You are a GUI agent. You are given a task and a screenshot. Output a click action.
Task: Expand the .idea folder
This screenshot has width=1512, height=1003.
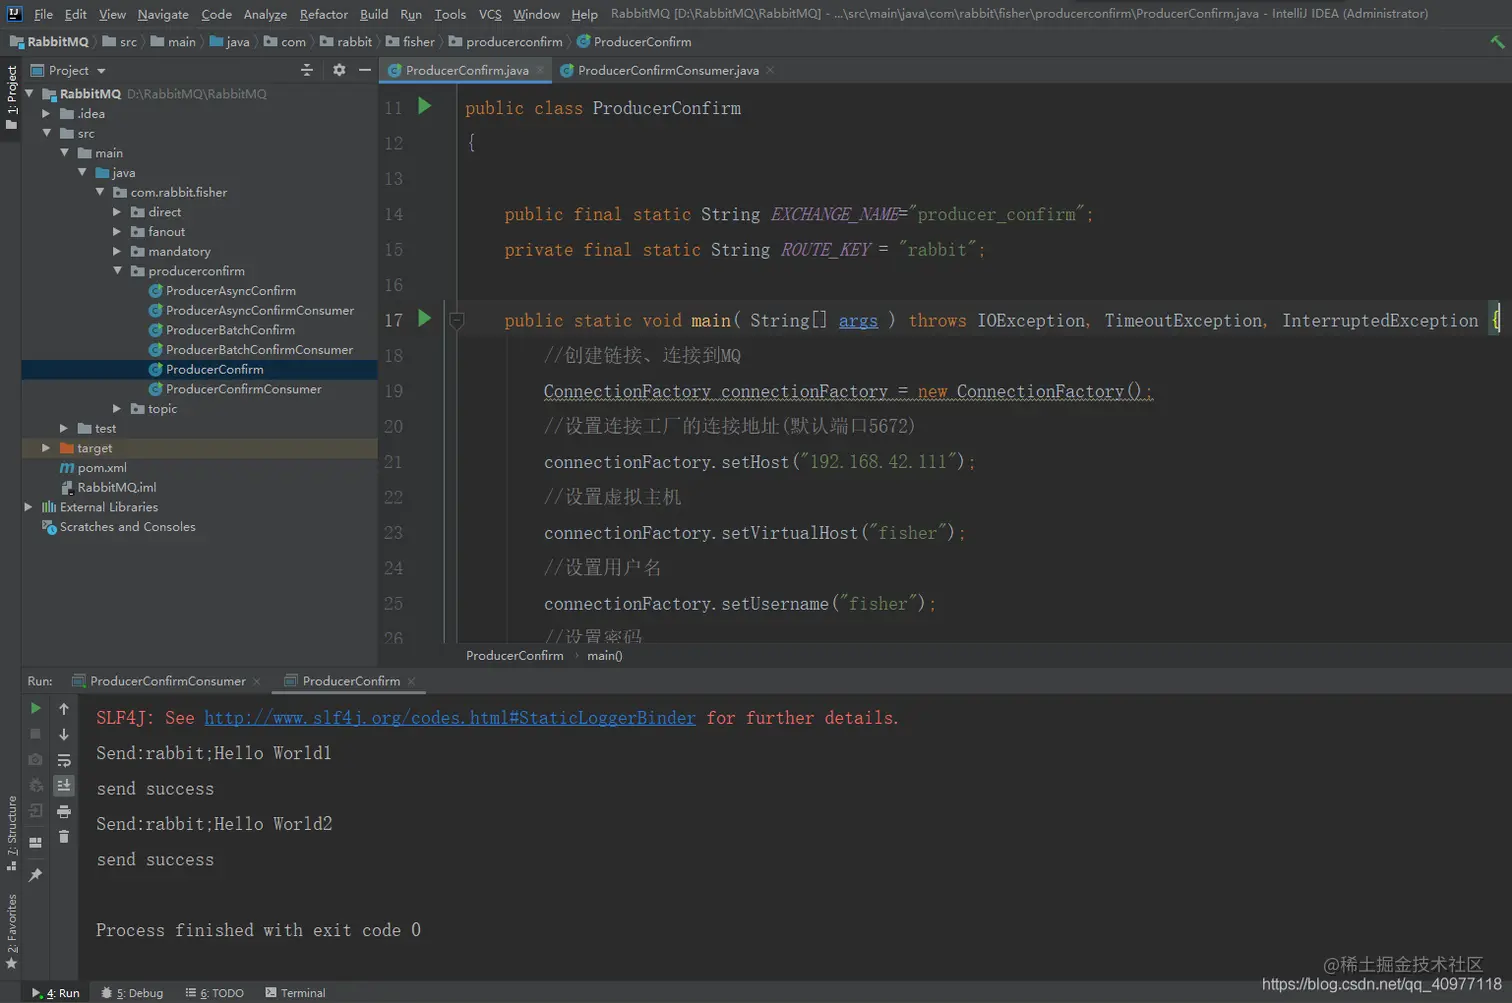pyautogui.click(x=46, y=113)
